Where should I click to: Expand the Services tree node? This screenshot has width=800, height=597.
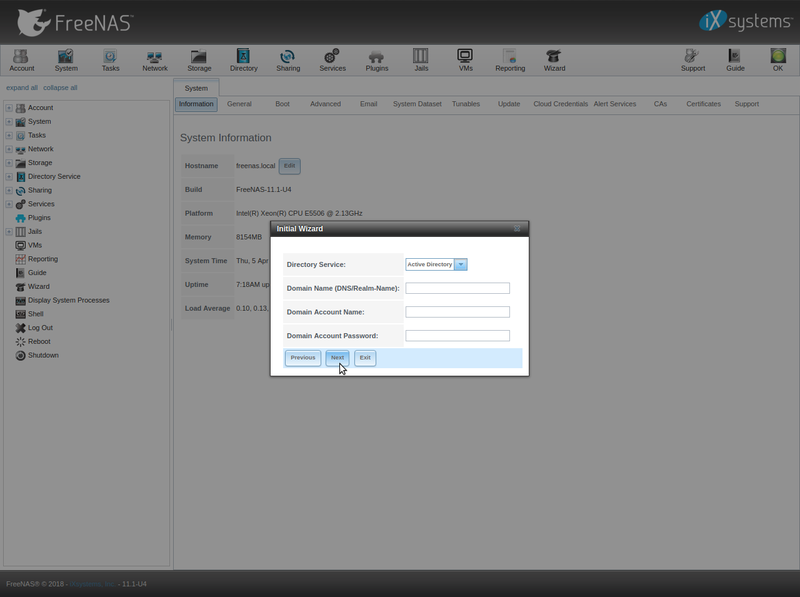pyautogui.click(x=9, y=204)
